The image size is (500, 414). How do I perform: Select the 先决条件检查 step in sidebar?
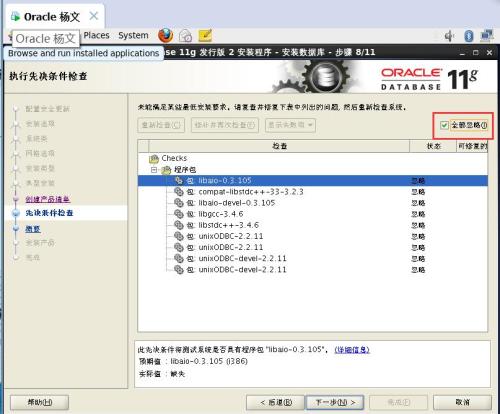click(x=49, y=213)
